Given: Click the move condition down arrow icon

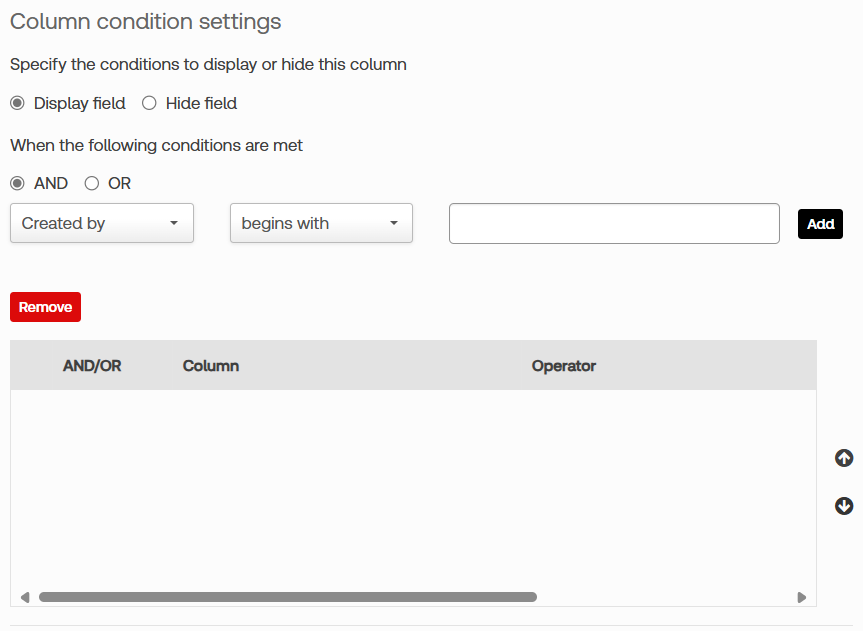Looking at the screenshot, I should [x=844, y=506].
